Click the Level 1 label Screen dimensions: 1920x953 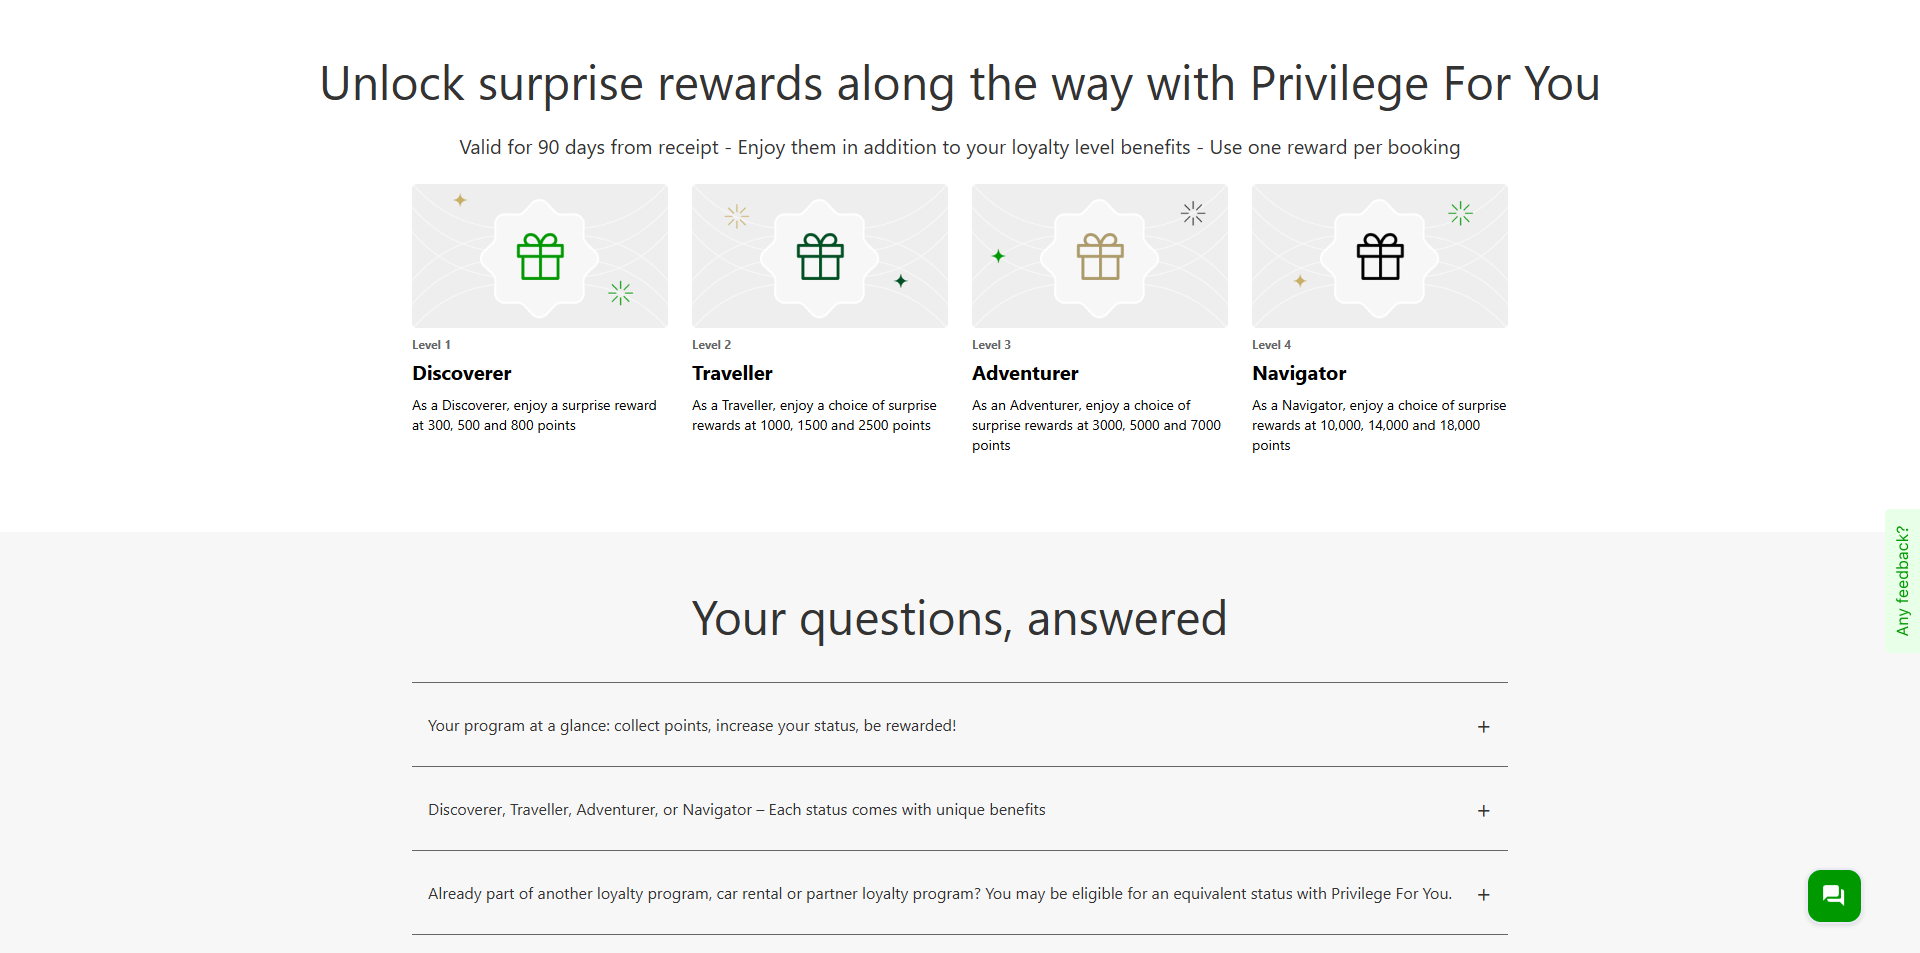click(431, 345)
